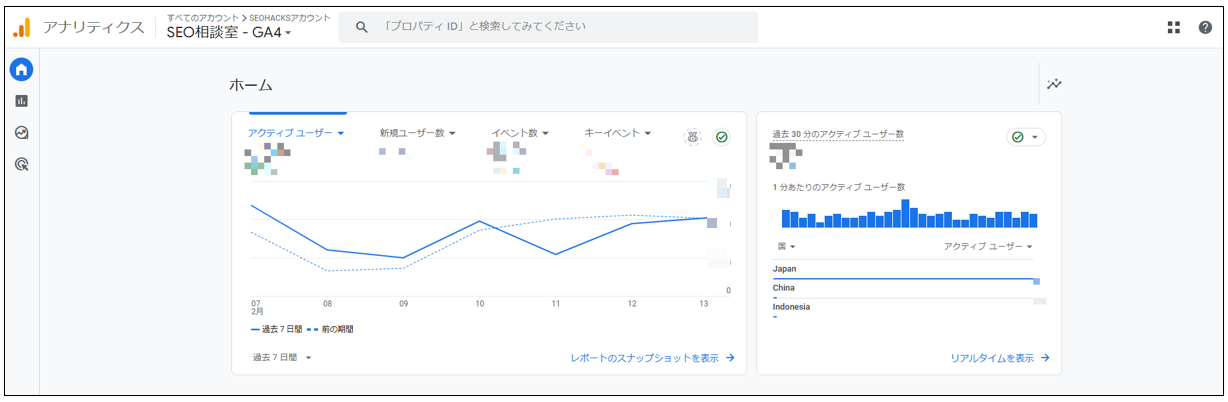Click the comparison face icon on card
This screenshot has width=1228, height=402.
(x=692, y=137)
